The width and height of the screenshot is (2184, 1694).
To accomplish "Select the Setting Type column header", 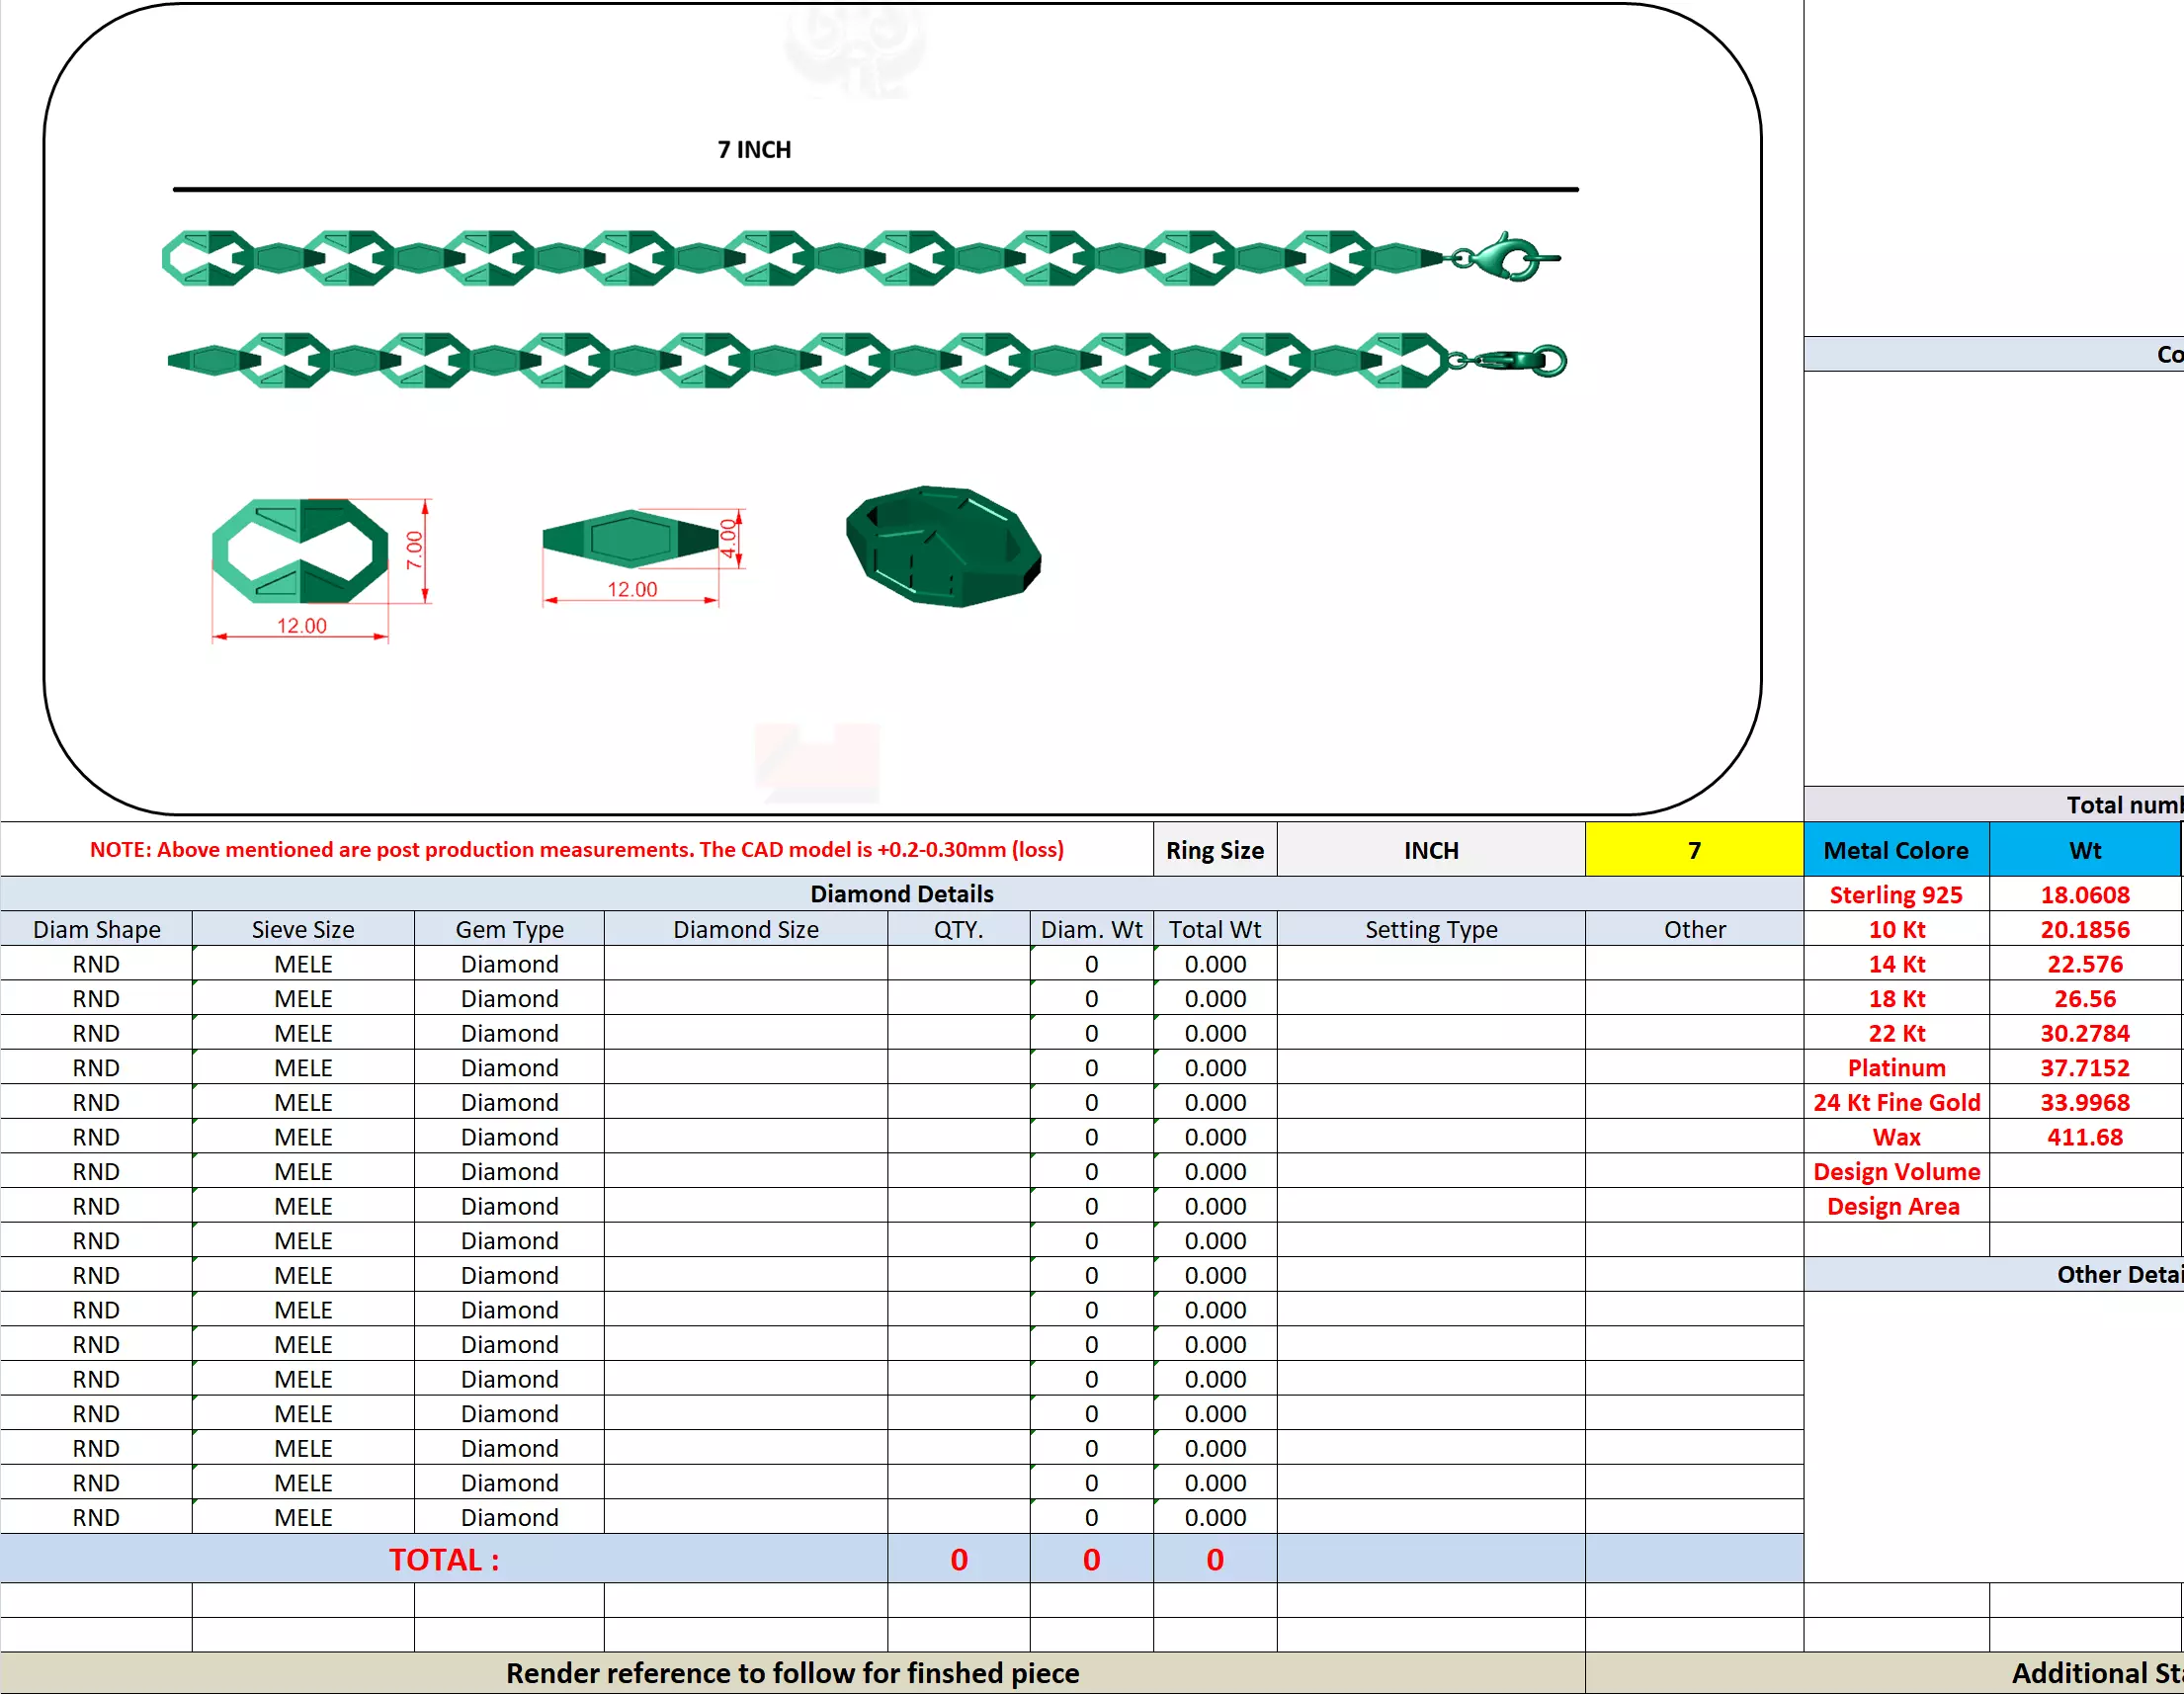I will [1430, 929].
